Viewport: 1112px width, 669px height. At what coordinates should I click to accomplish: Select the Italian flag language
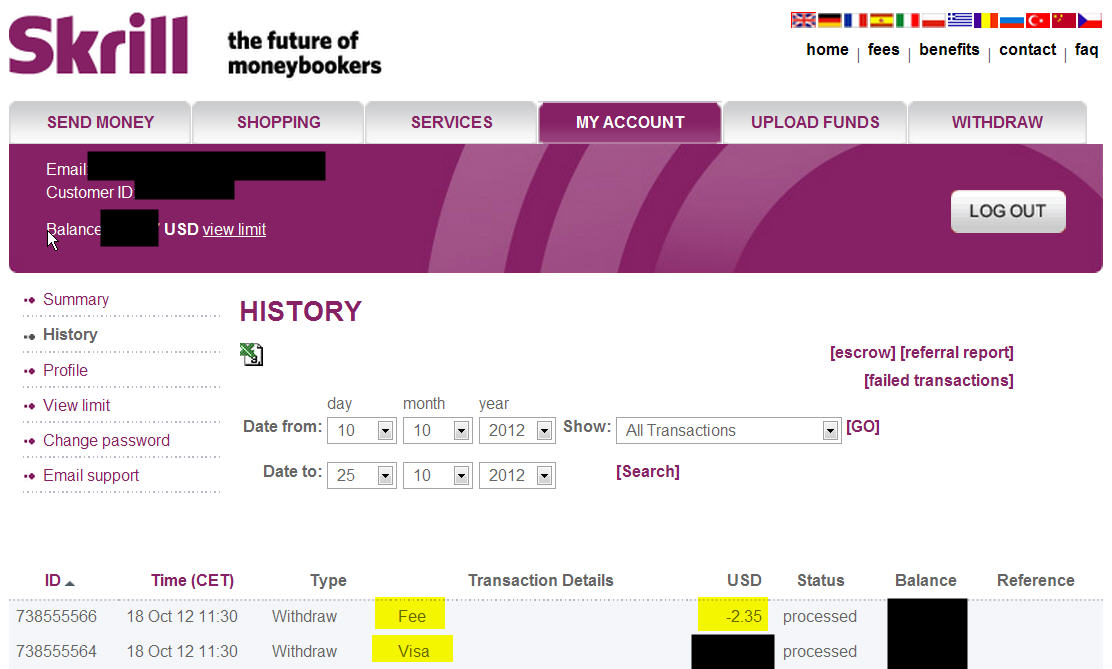907,20
